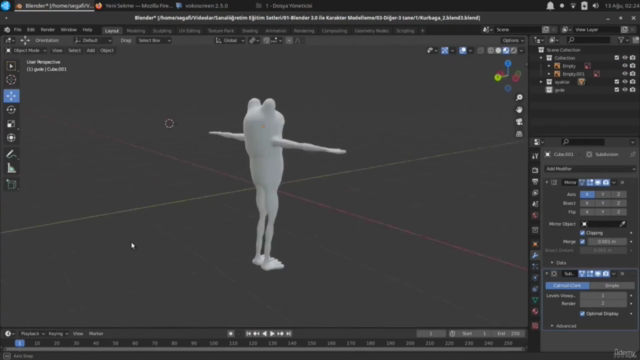Activate the Move tool

11,96
